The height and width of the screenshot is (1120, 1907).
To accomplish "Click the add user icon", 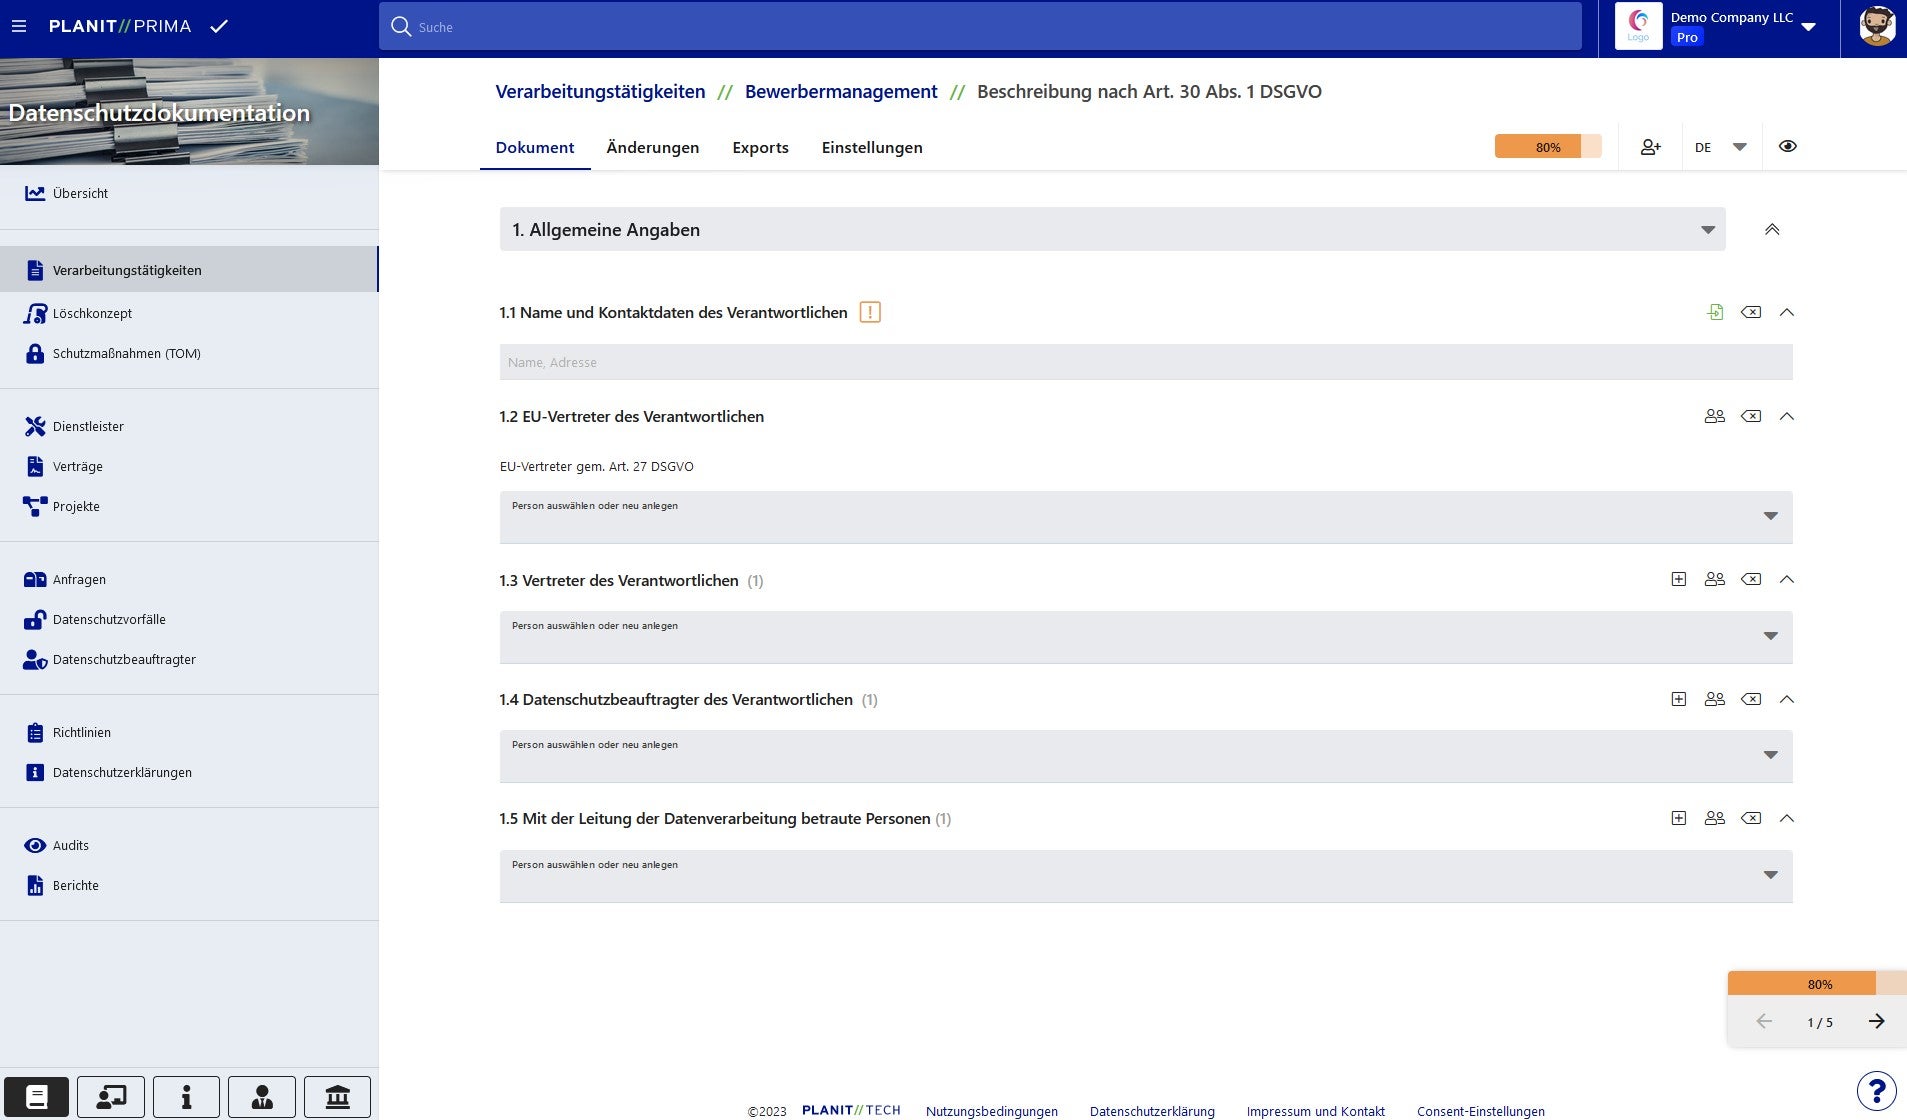I will click(x=1651, y=147).
